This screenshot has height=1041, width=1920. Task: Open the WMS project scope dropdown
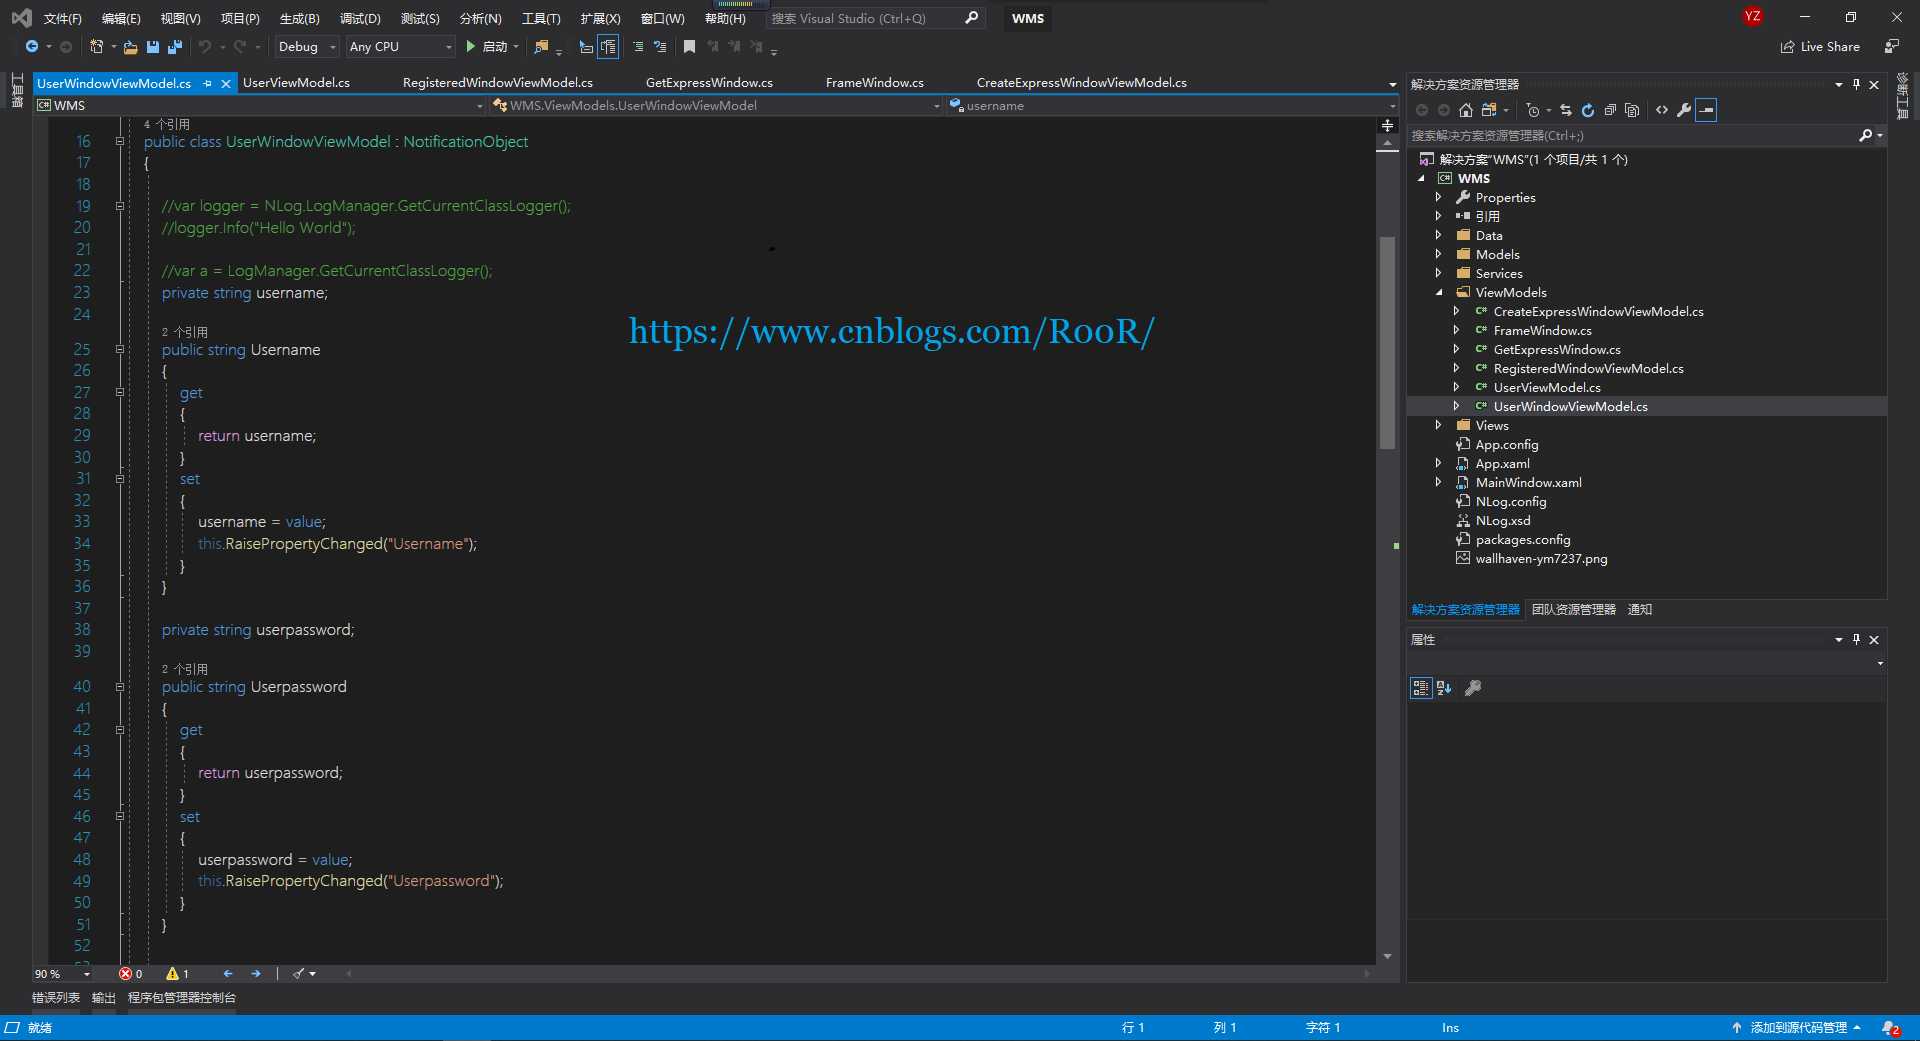click(x=259, y=106)
